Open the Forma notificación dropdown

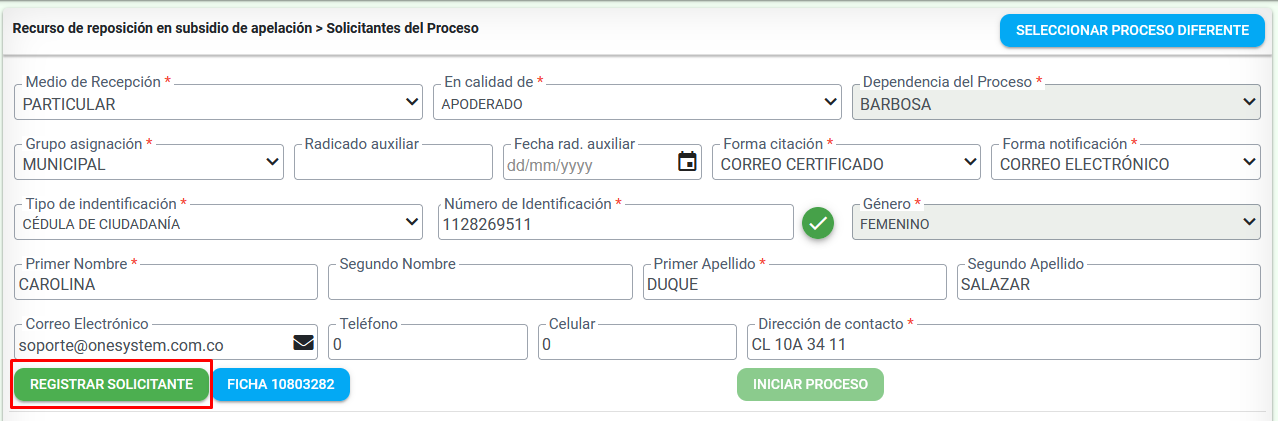[1125, 163]
